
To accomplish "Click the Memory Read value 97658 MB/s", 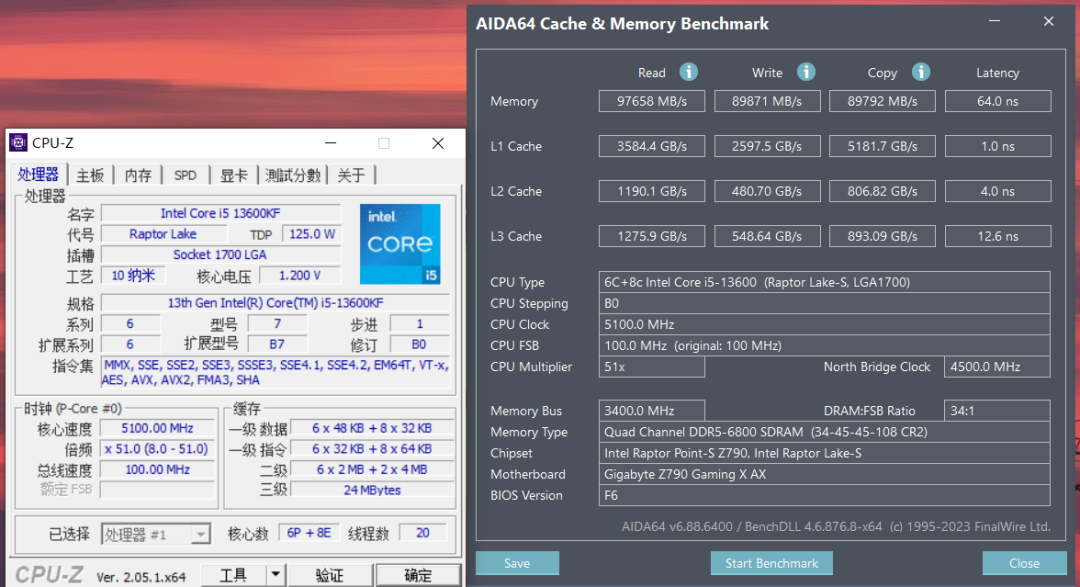I will (x=652, y=101).
